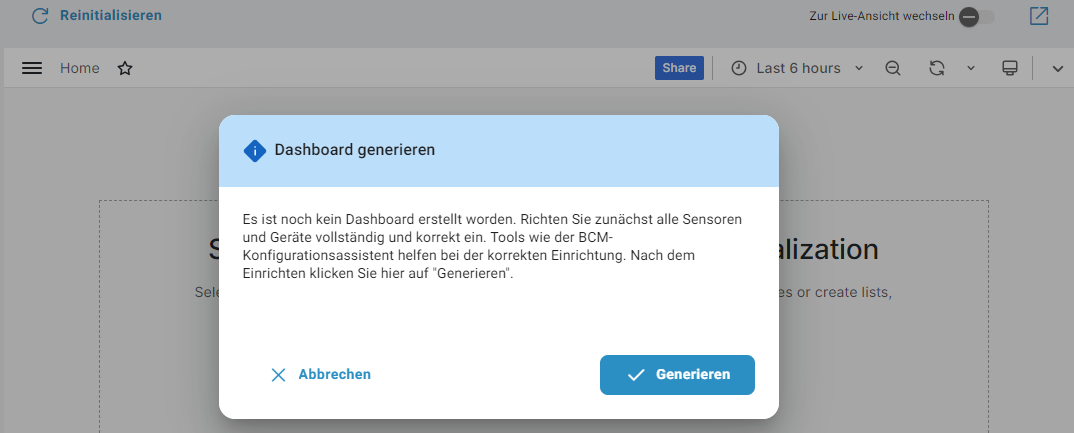Click the blue Share button

[x=679, y=68]
